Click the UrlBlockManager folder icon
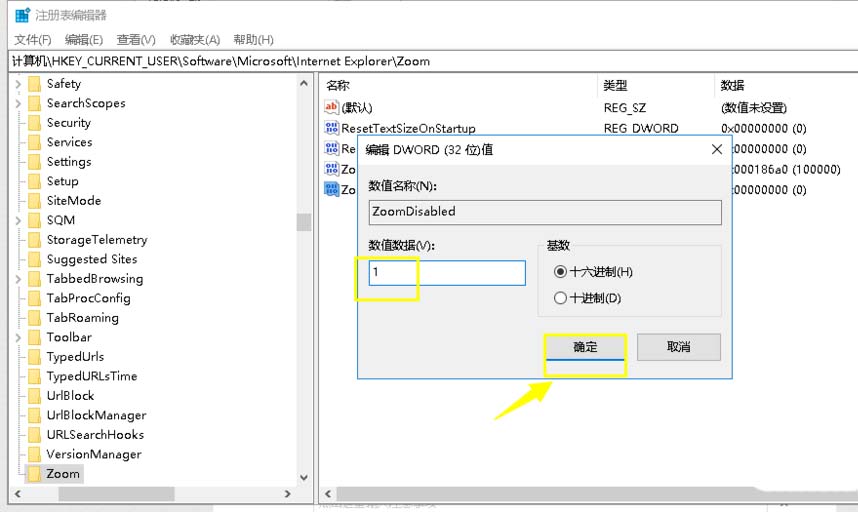This screenshot has height=512, width=858. click(x=34, y=415)
